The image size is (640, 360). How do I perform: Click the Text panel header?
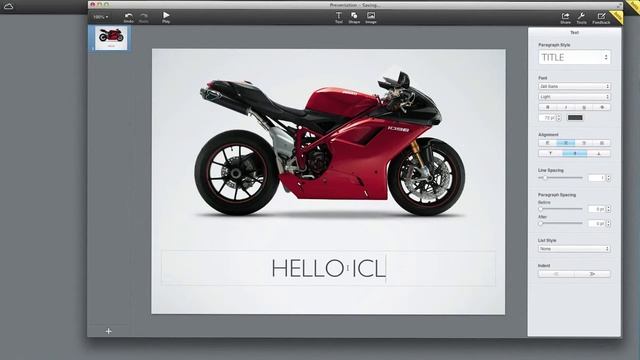574,32
